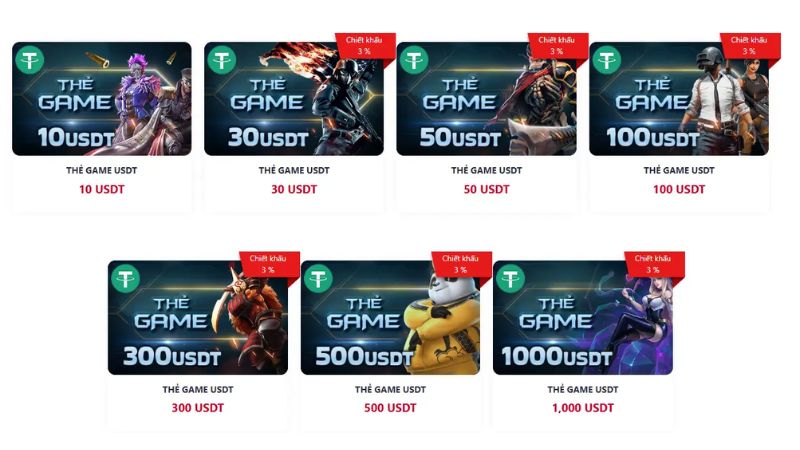Viewport: 800px width, 450px height.
Task: Click the Tether logo on 500USDT card
Action: 318,279
